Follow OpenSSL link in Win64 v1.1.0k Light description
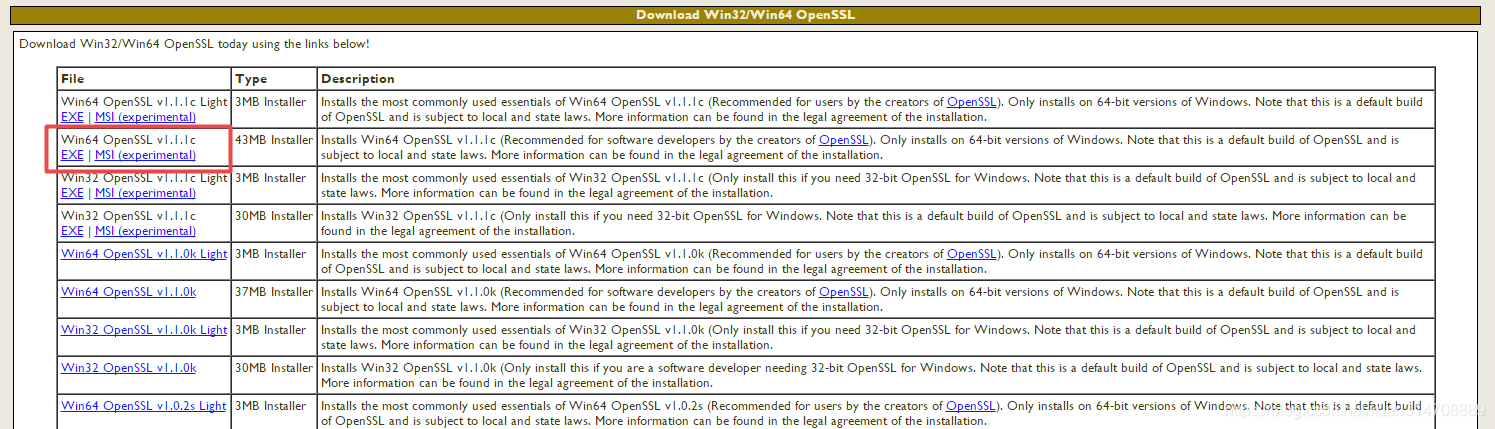The height and width of the screenshot is (429, 1495). [971, 254]
